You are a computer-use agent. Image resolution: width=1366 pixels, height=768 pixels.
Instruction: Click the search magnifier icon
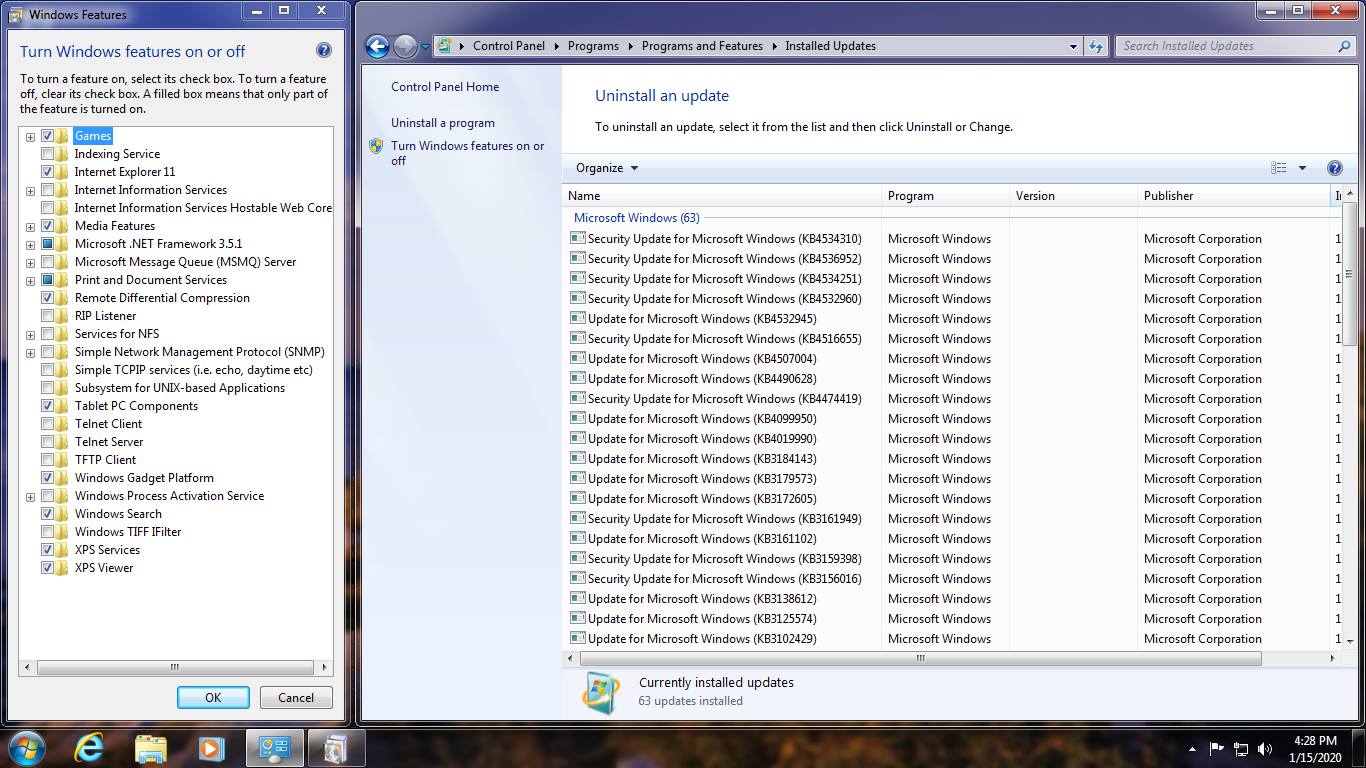tap(1345, 46)
